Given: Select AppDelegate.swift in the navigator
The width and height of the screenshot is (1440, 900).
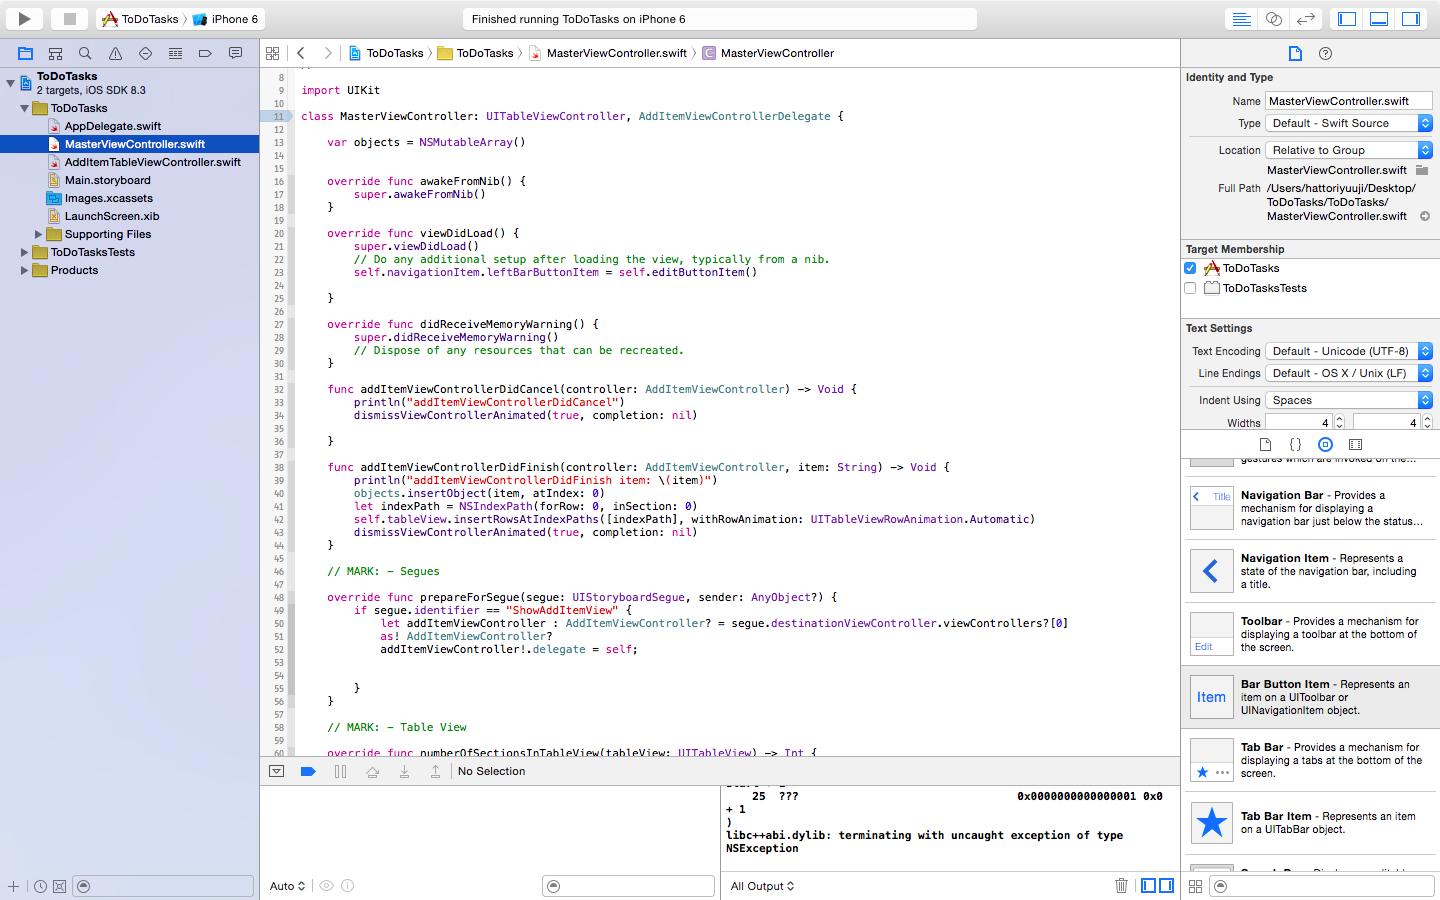Looking at the screenshot, I should pyautogui.click(x=112, y=126).
